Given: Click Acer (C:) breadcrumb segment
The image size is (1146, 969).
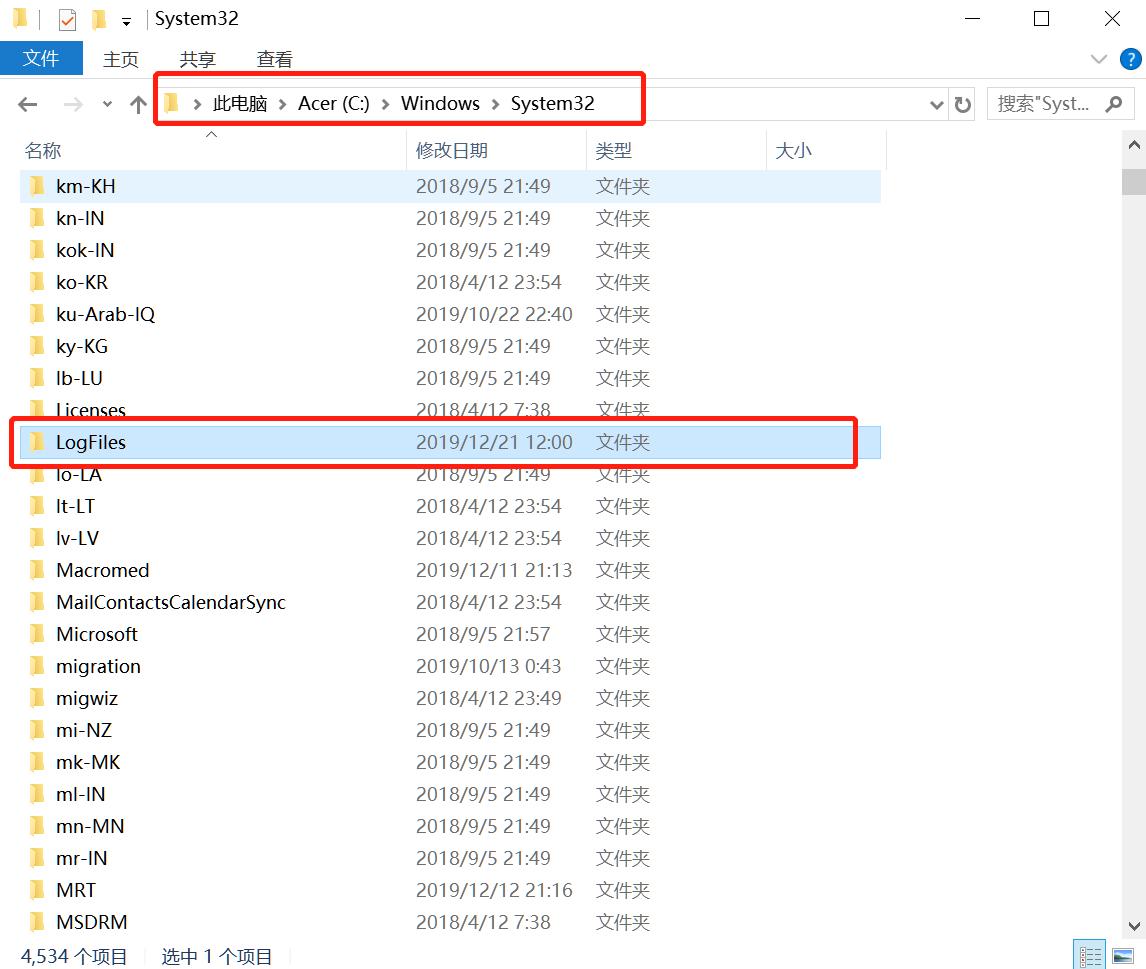Looking at the screenshot, I should [333, 104].
